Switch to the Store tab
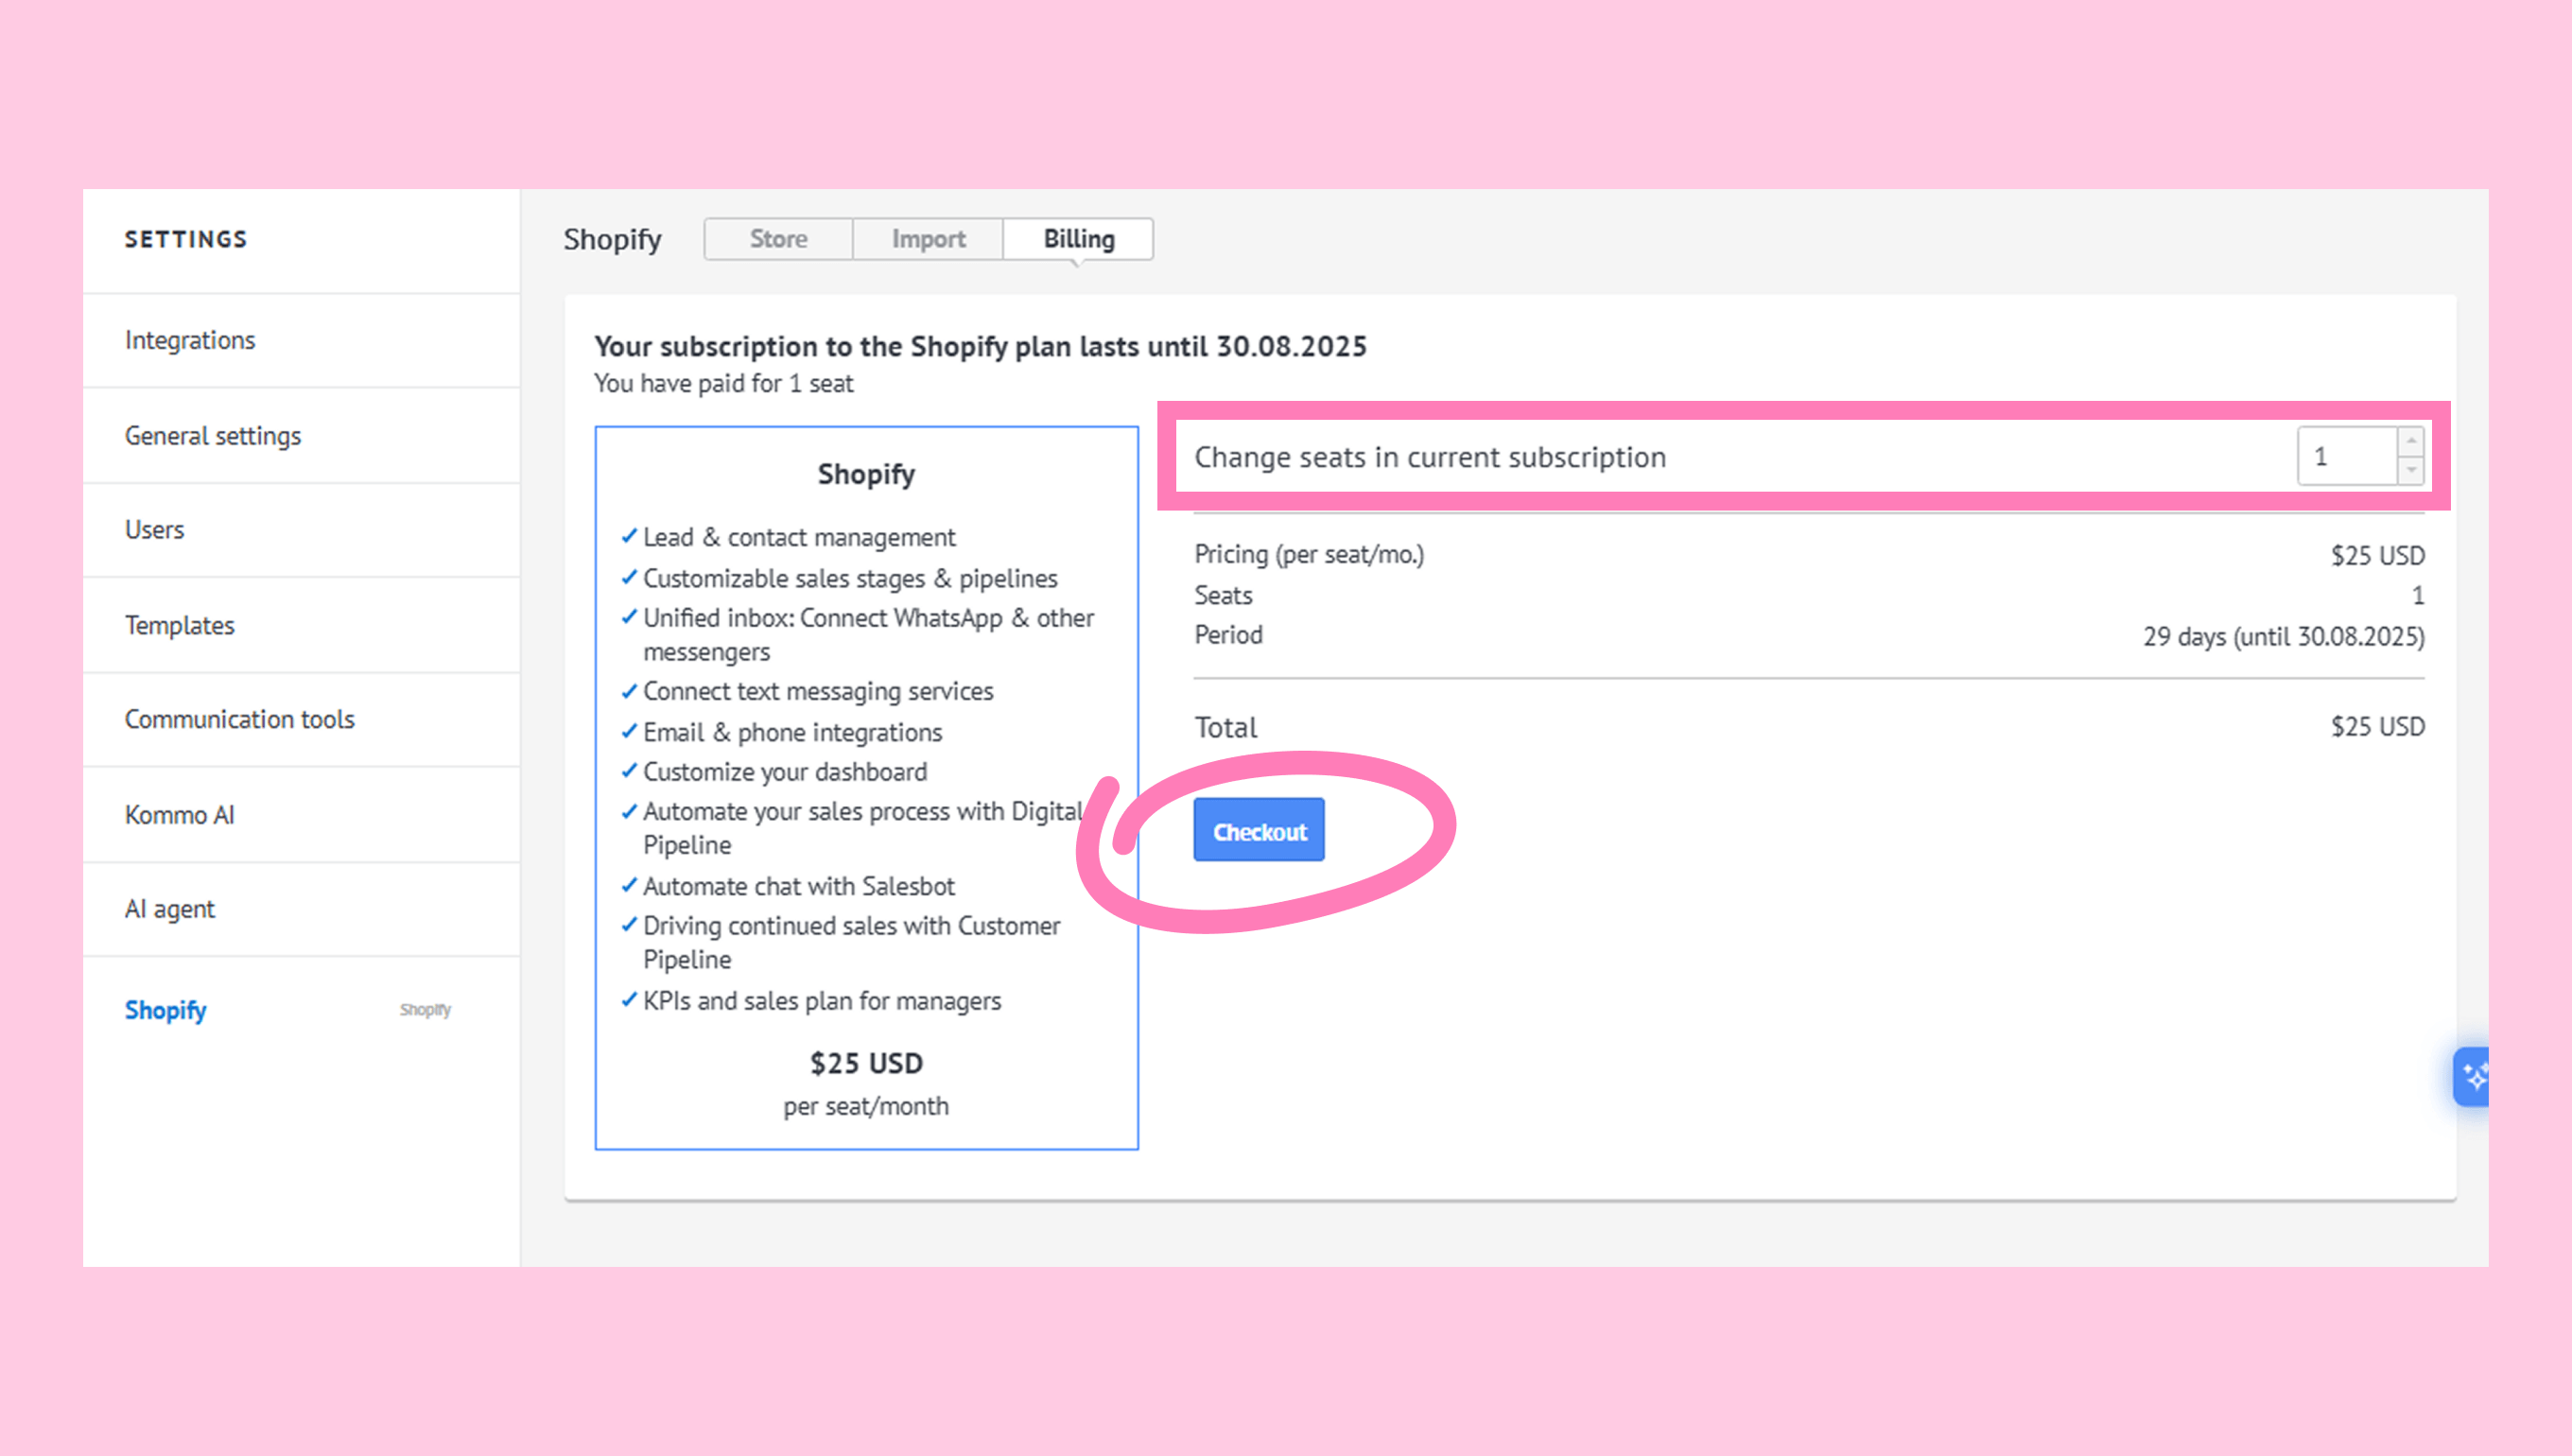Image resolution: width=2572 pixels, height=1456 pixels. [x=778, y=239]
